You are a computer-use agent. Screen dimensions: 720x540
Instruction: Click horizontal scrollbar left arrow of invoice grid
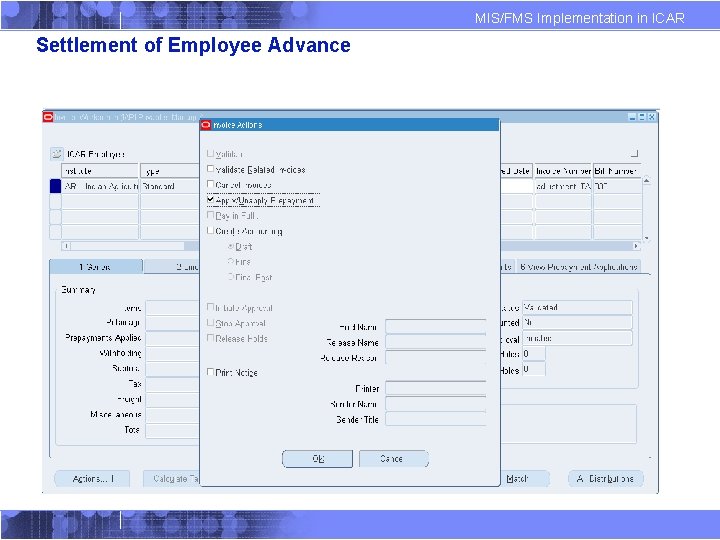(66, 246)
